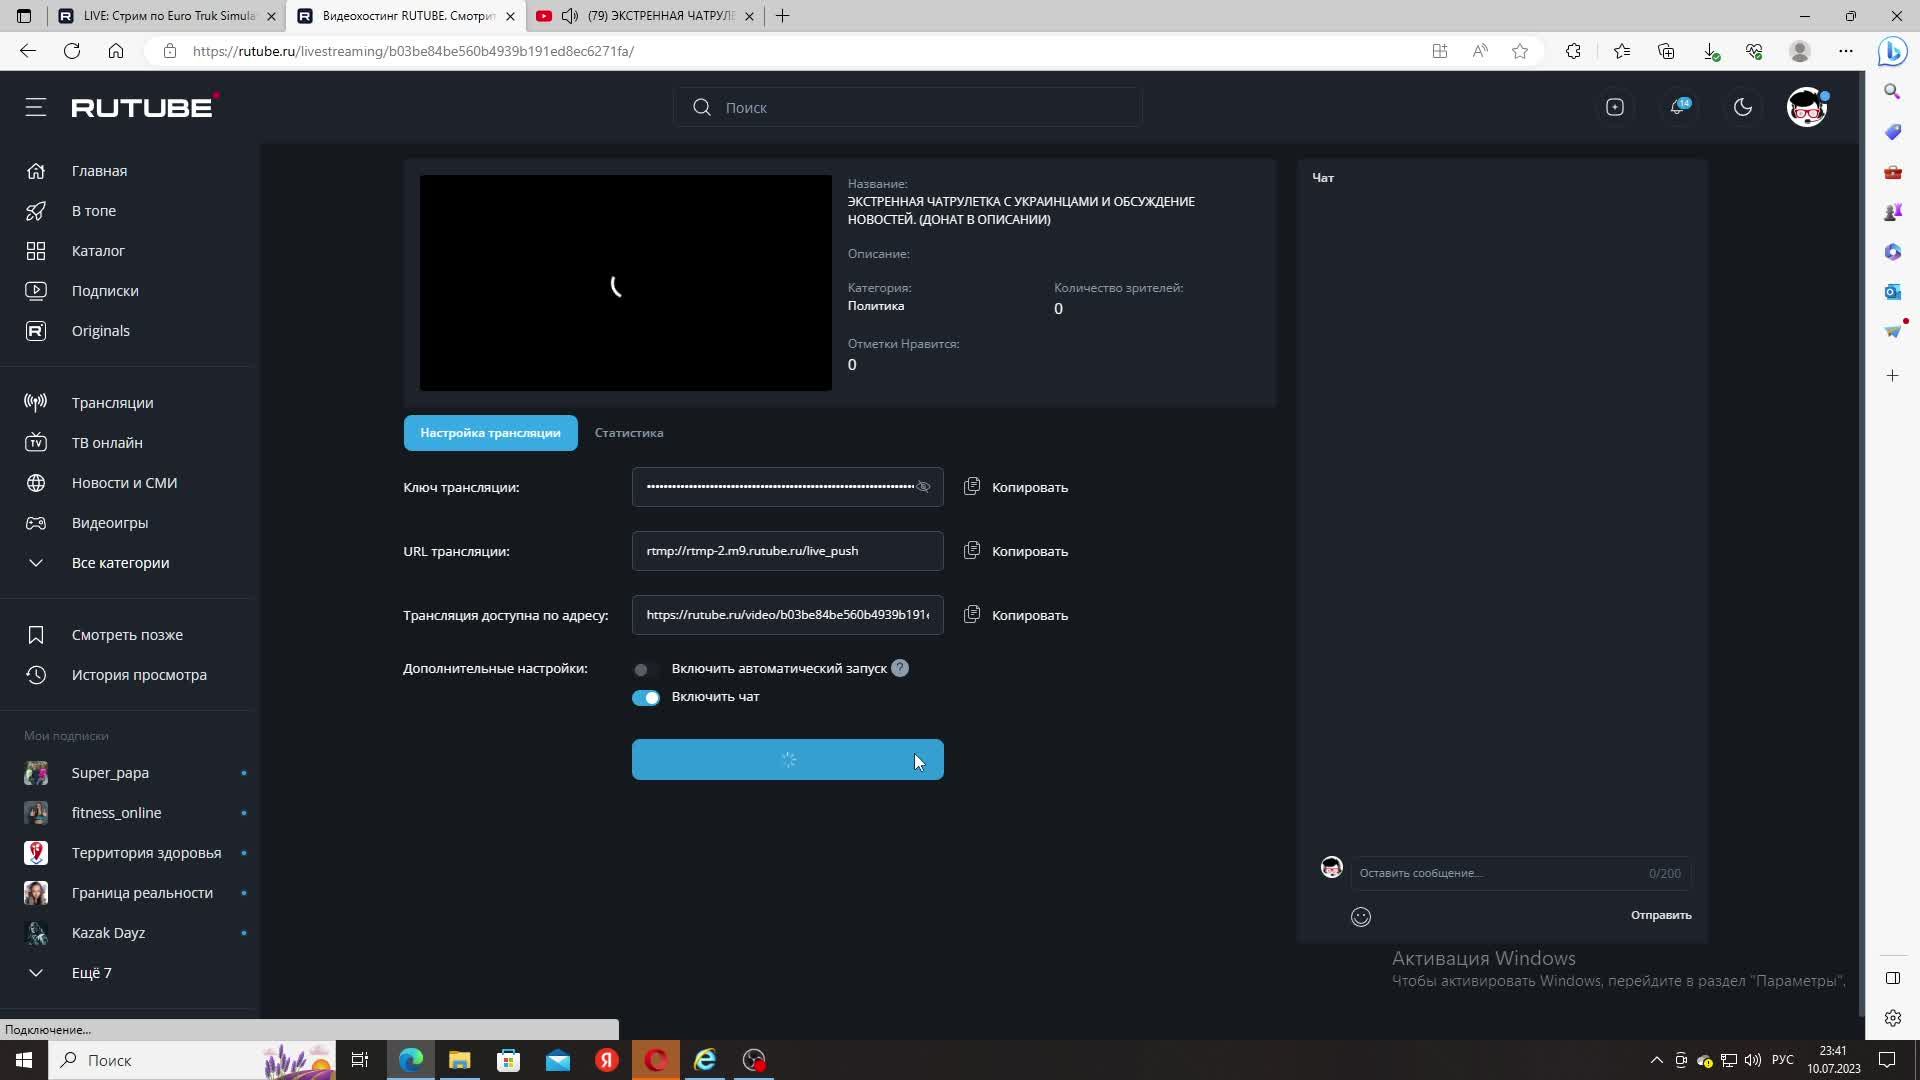Viewport: 1920px width, 1080px height.
Task: Select the Настройка трансляции tab
Action: tap(490, 433)
